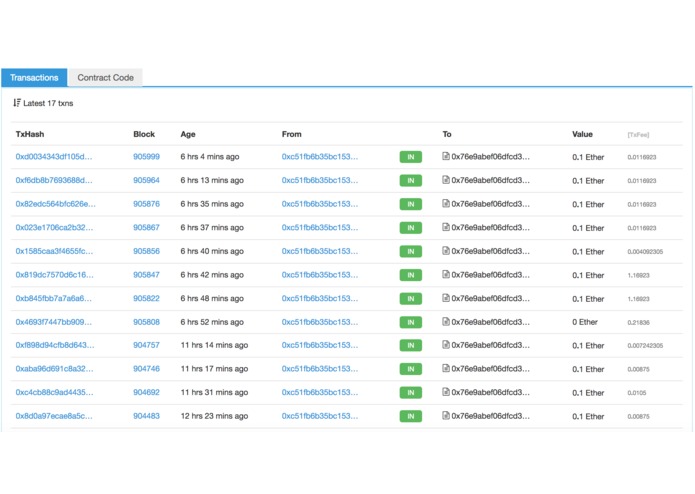Viewport: 695px width, 494px height.
Task: Click contract icon in block 905856 row
Action: 446,250
